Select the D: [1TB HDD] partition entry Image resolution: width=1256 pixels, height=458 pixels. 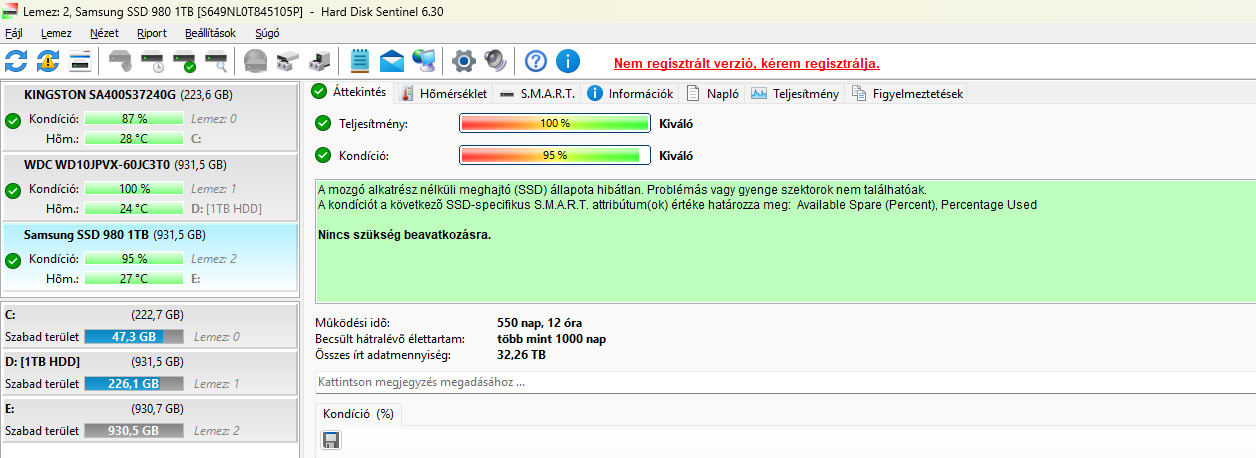[x=150, y=372]
